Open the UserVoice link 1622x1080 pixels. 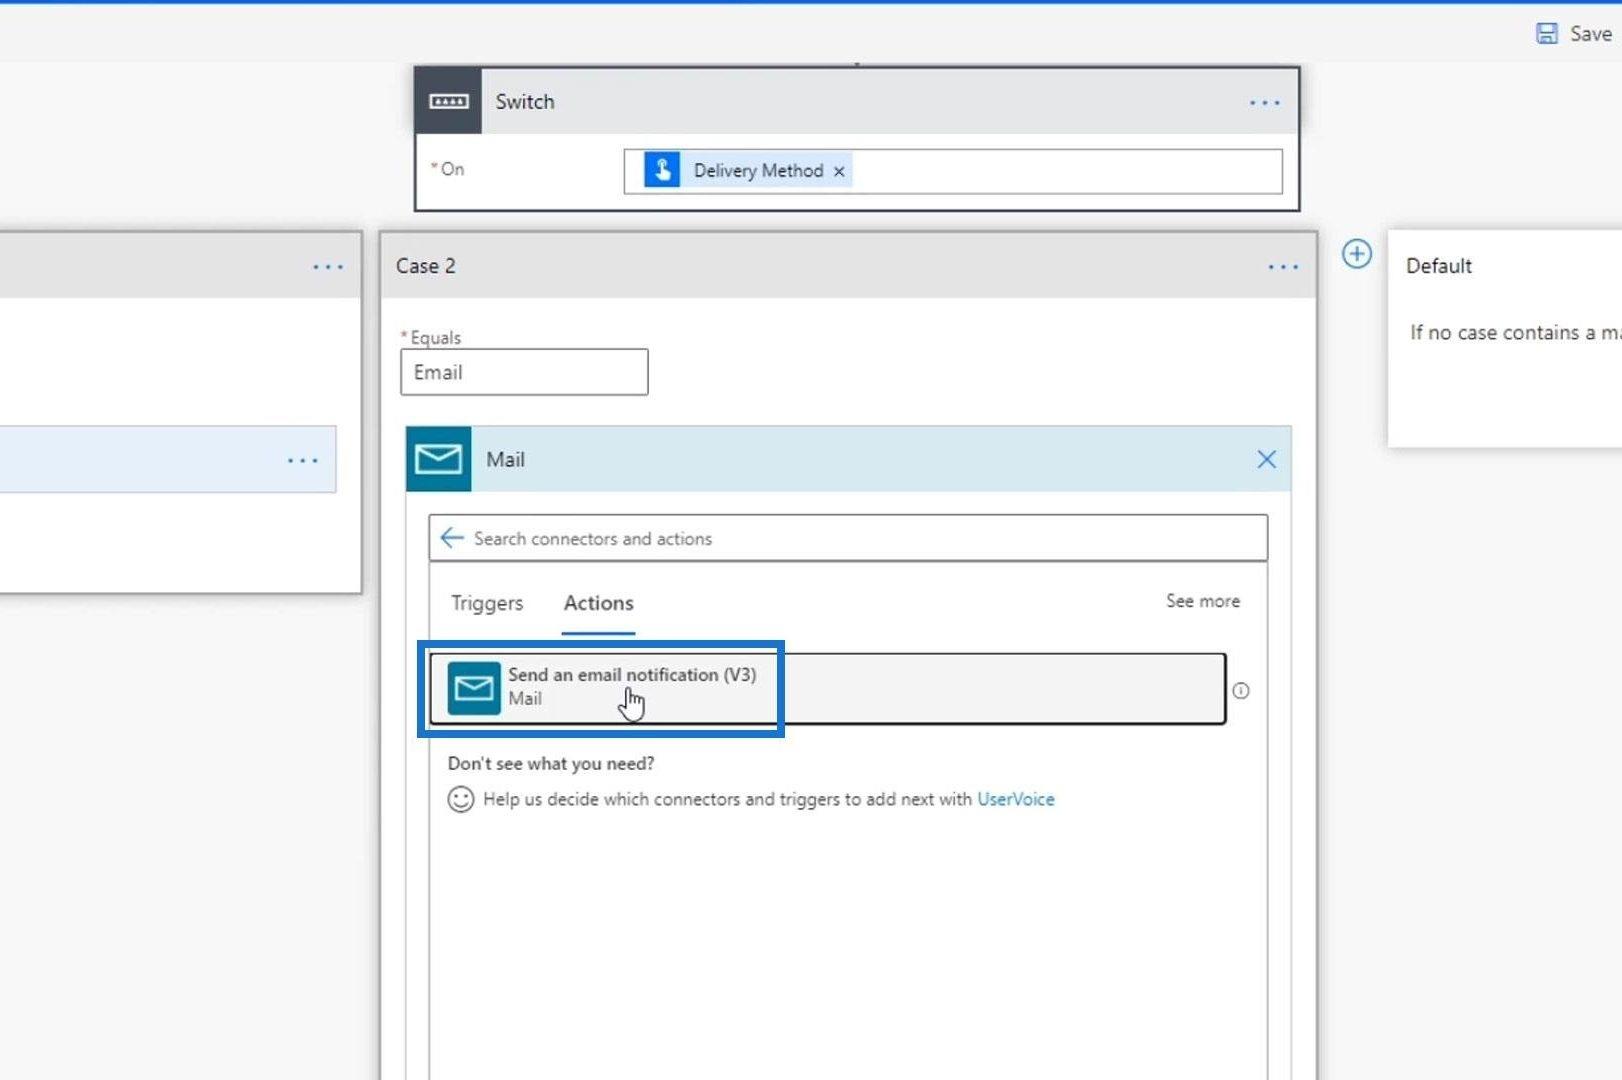tap(1016, 799)
